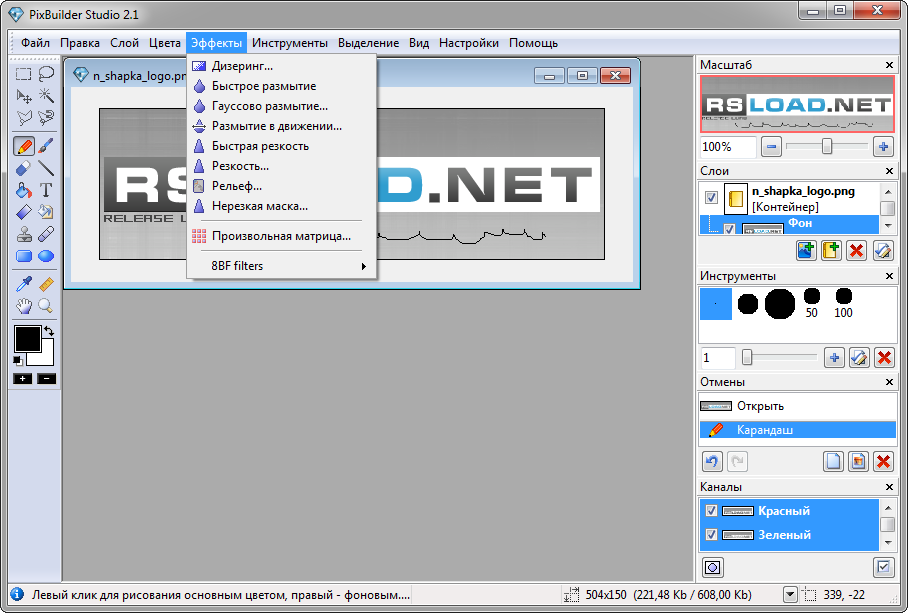Zoom out with minus button

coord(771,146)
